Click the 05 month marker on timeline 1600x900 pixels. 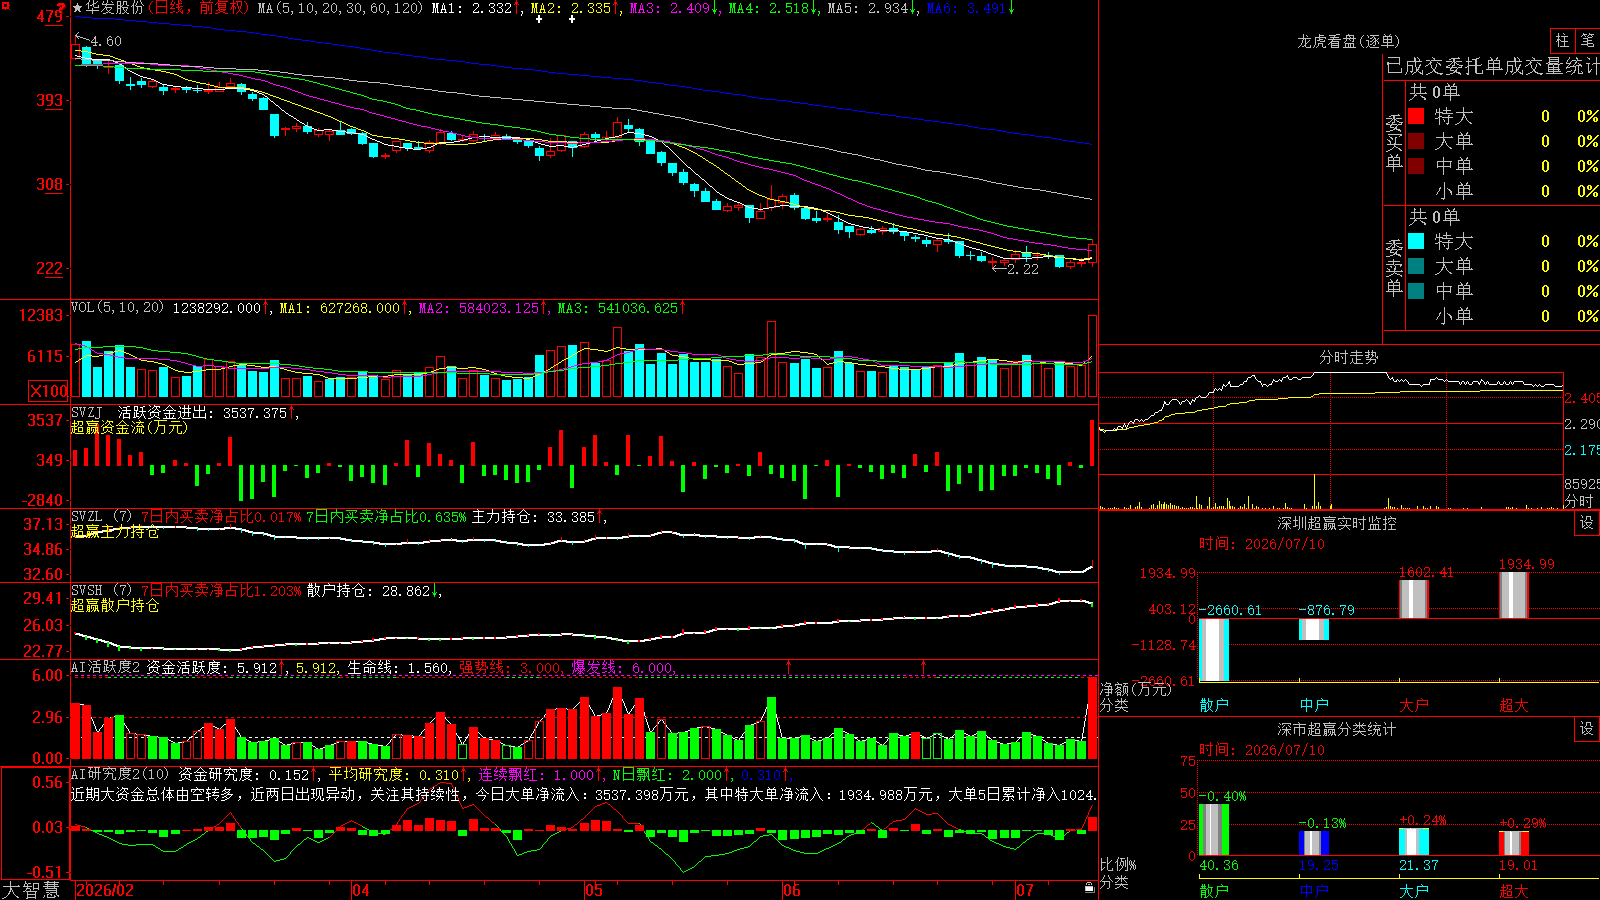594,890
